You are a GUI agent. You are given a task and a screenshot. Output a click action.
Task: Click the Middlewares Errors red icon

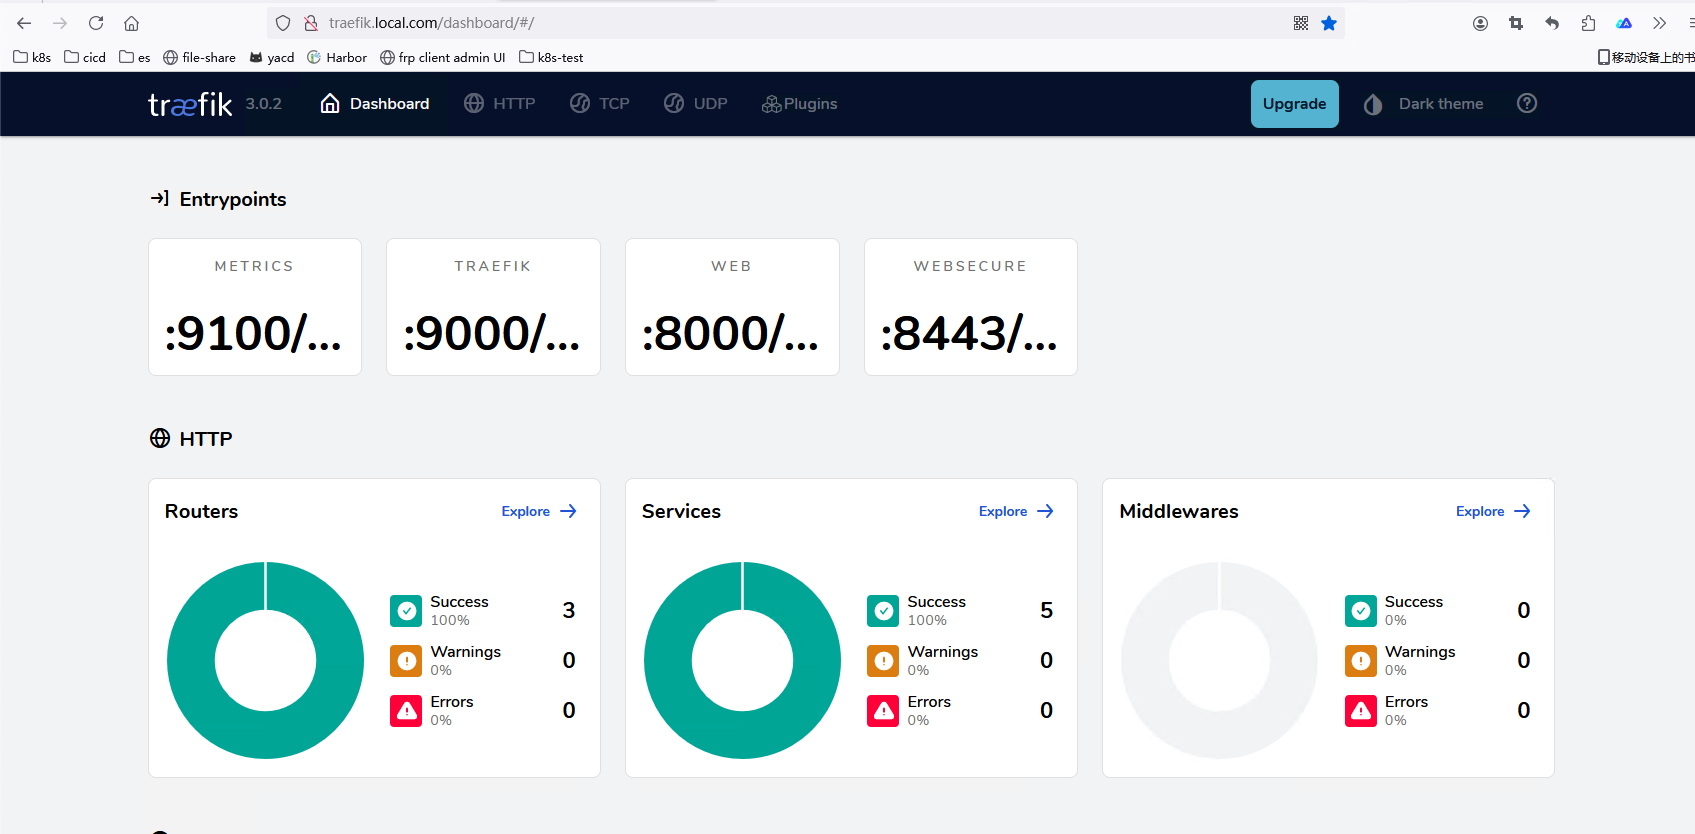pyautogui.click(x=1361, y=711)
